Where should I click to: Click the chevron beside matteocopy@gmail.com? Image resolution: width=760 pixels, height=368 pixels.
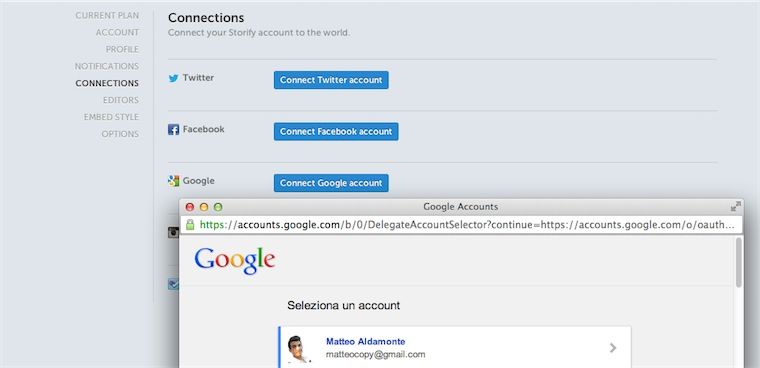613,348
